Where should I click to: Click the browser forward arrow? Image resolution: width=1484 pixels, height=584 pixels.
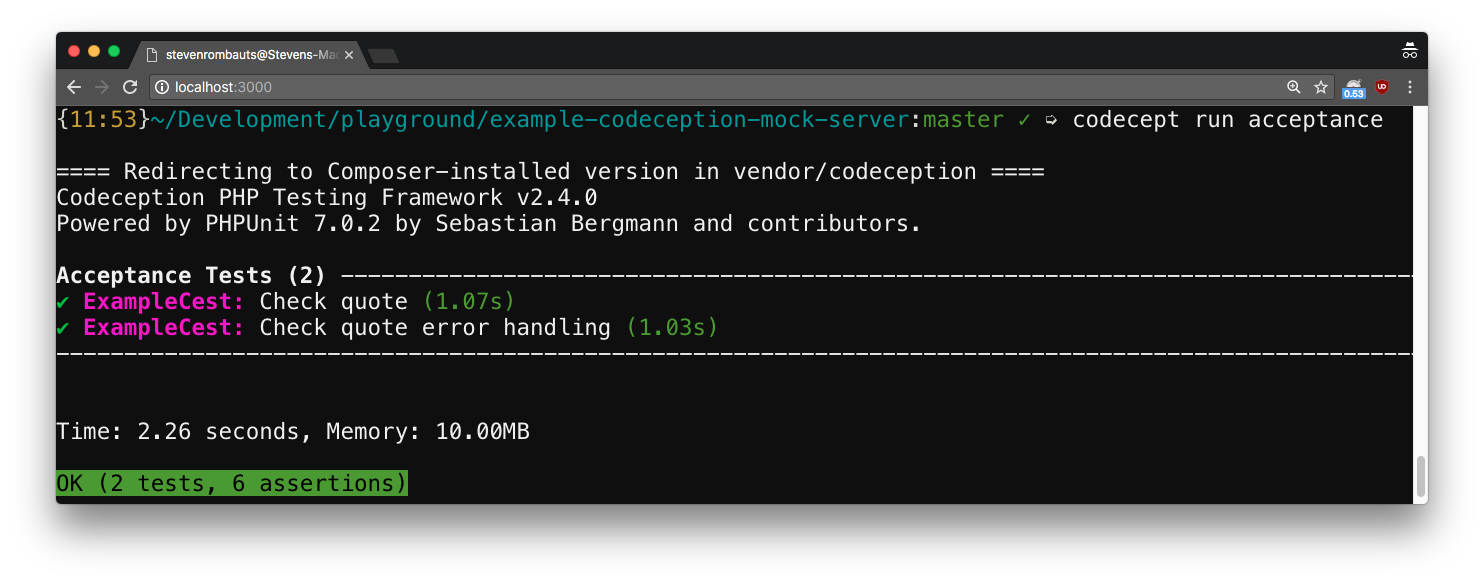[102, 87]
